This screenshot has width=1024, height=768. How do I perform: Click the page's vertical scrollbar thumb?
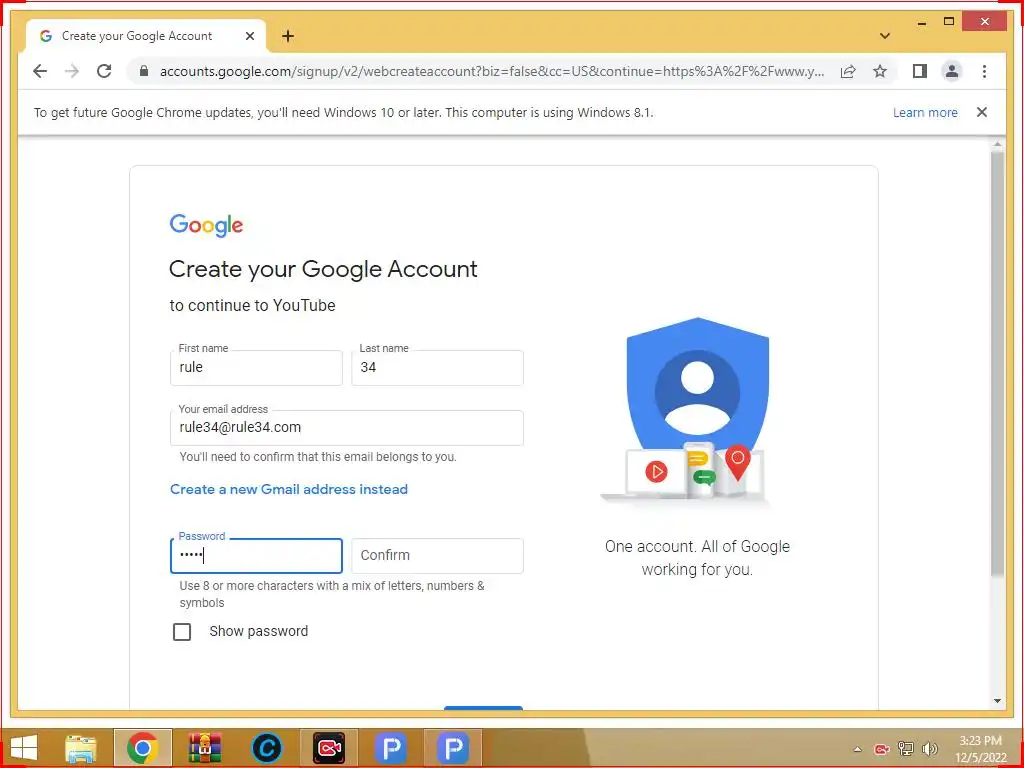(x=997, y=362)
